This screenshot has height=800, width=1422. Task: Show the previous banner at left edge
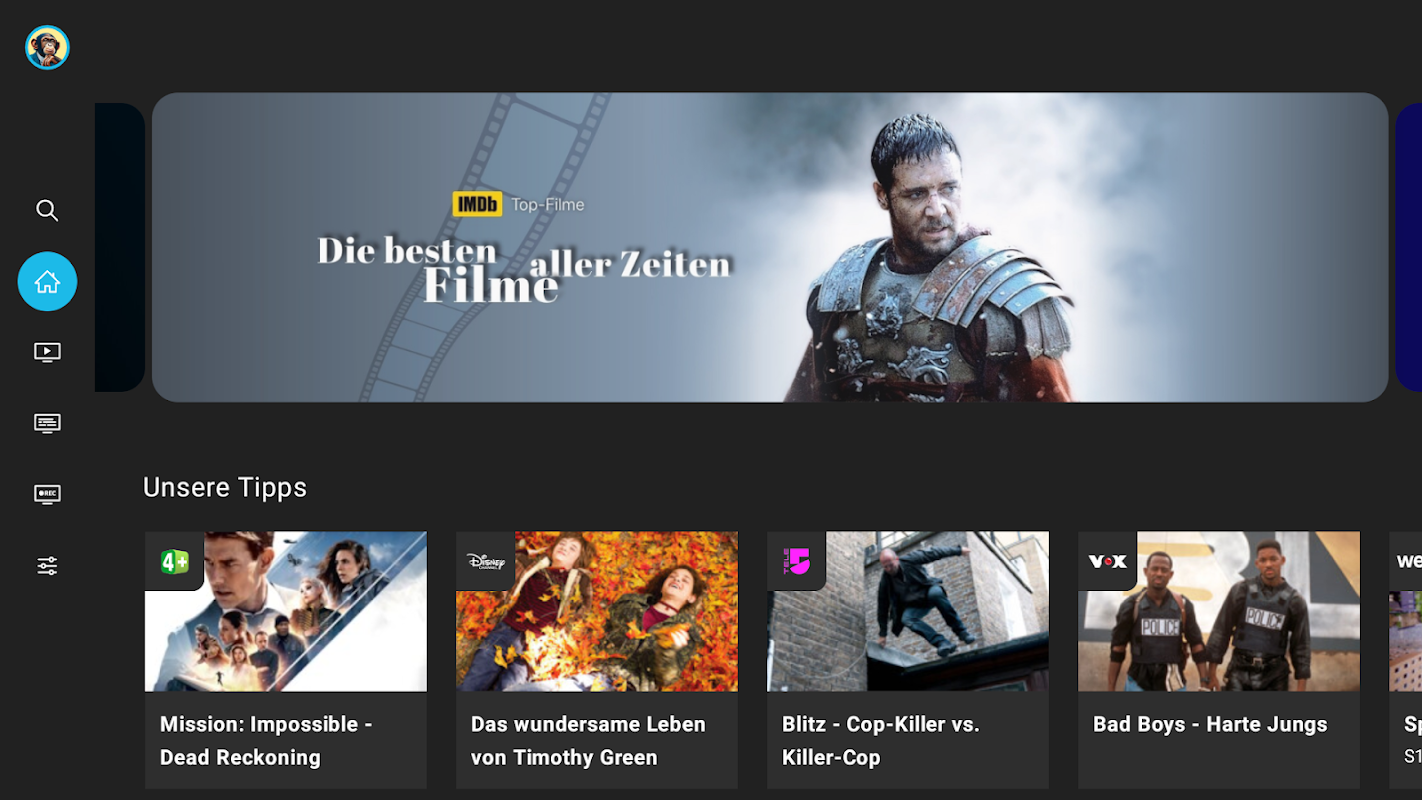(x=120, y=247)
